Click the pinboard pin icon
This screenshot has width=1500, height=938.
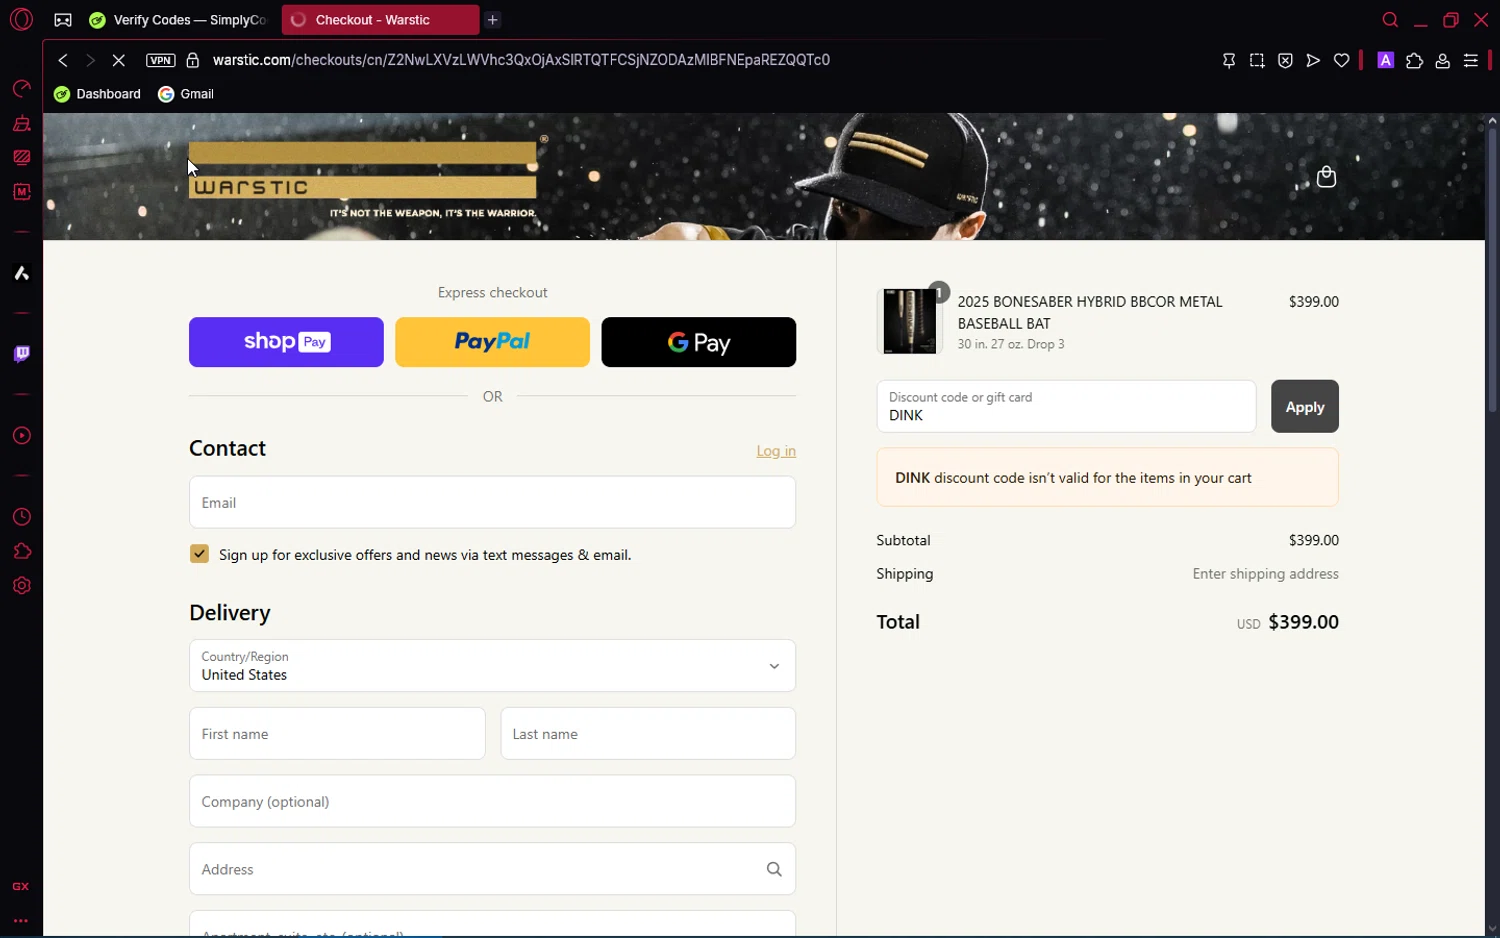point(1229,61)
